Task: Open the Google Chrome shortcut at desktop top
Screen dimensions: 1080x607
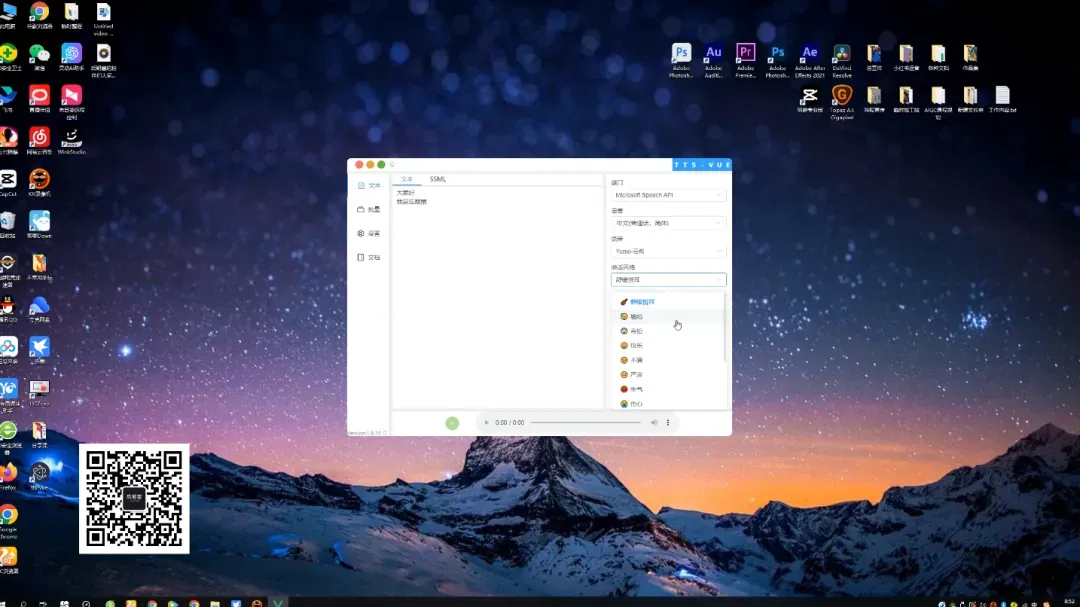Action: pyautogui.click(x=39, y=15)
